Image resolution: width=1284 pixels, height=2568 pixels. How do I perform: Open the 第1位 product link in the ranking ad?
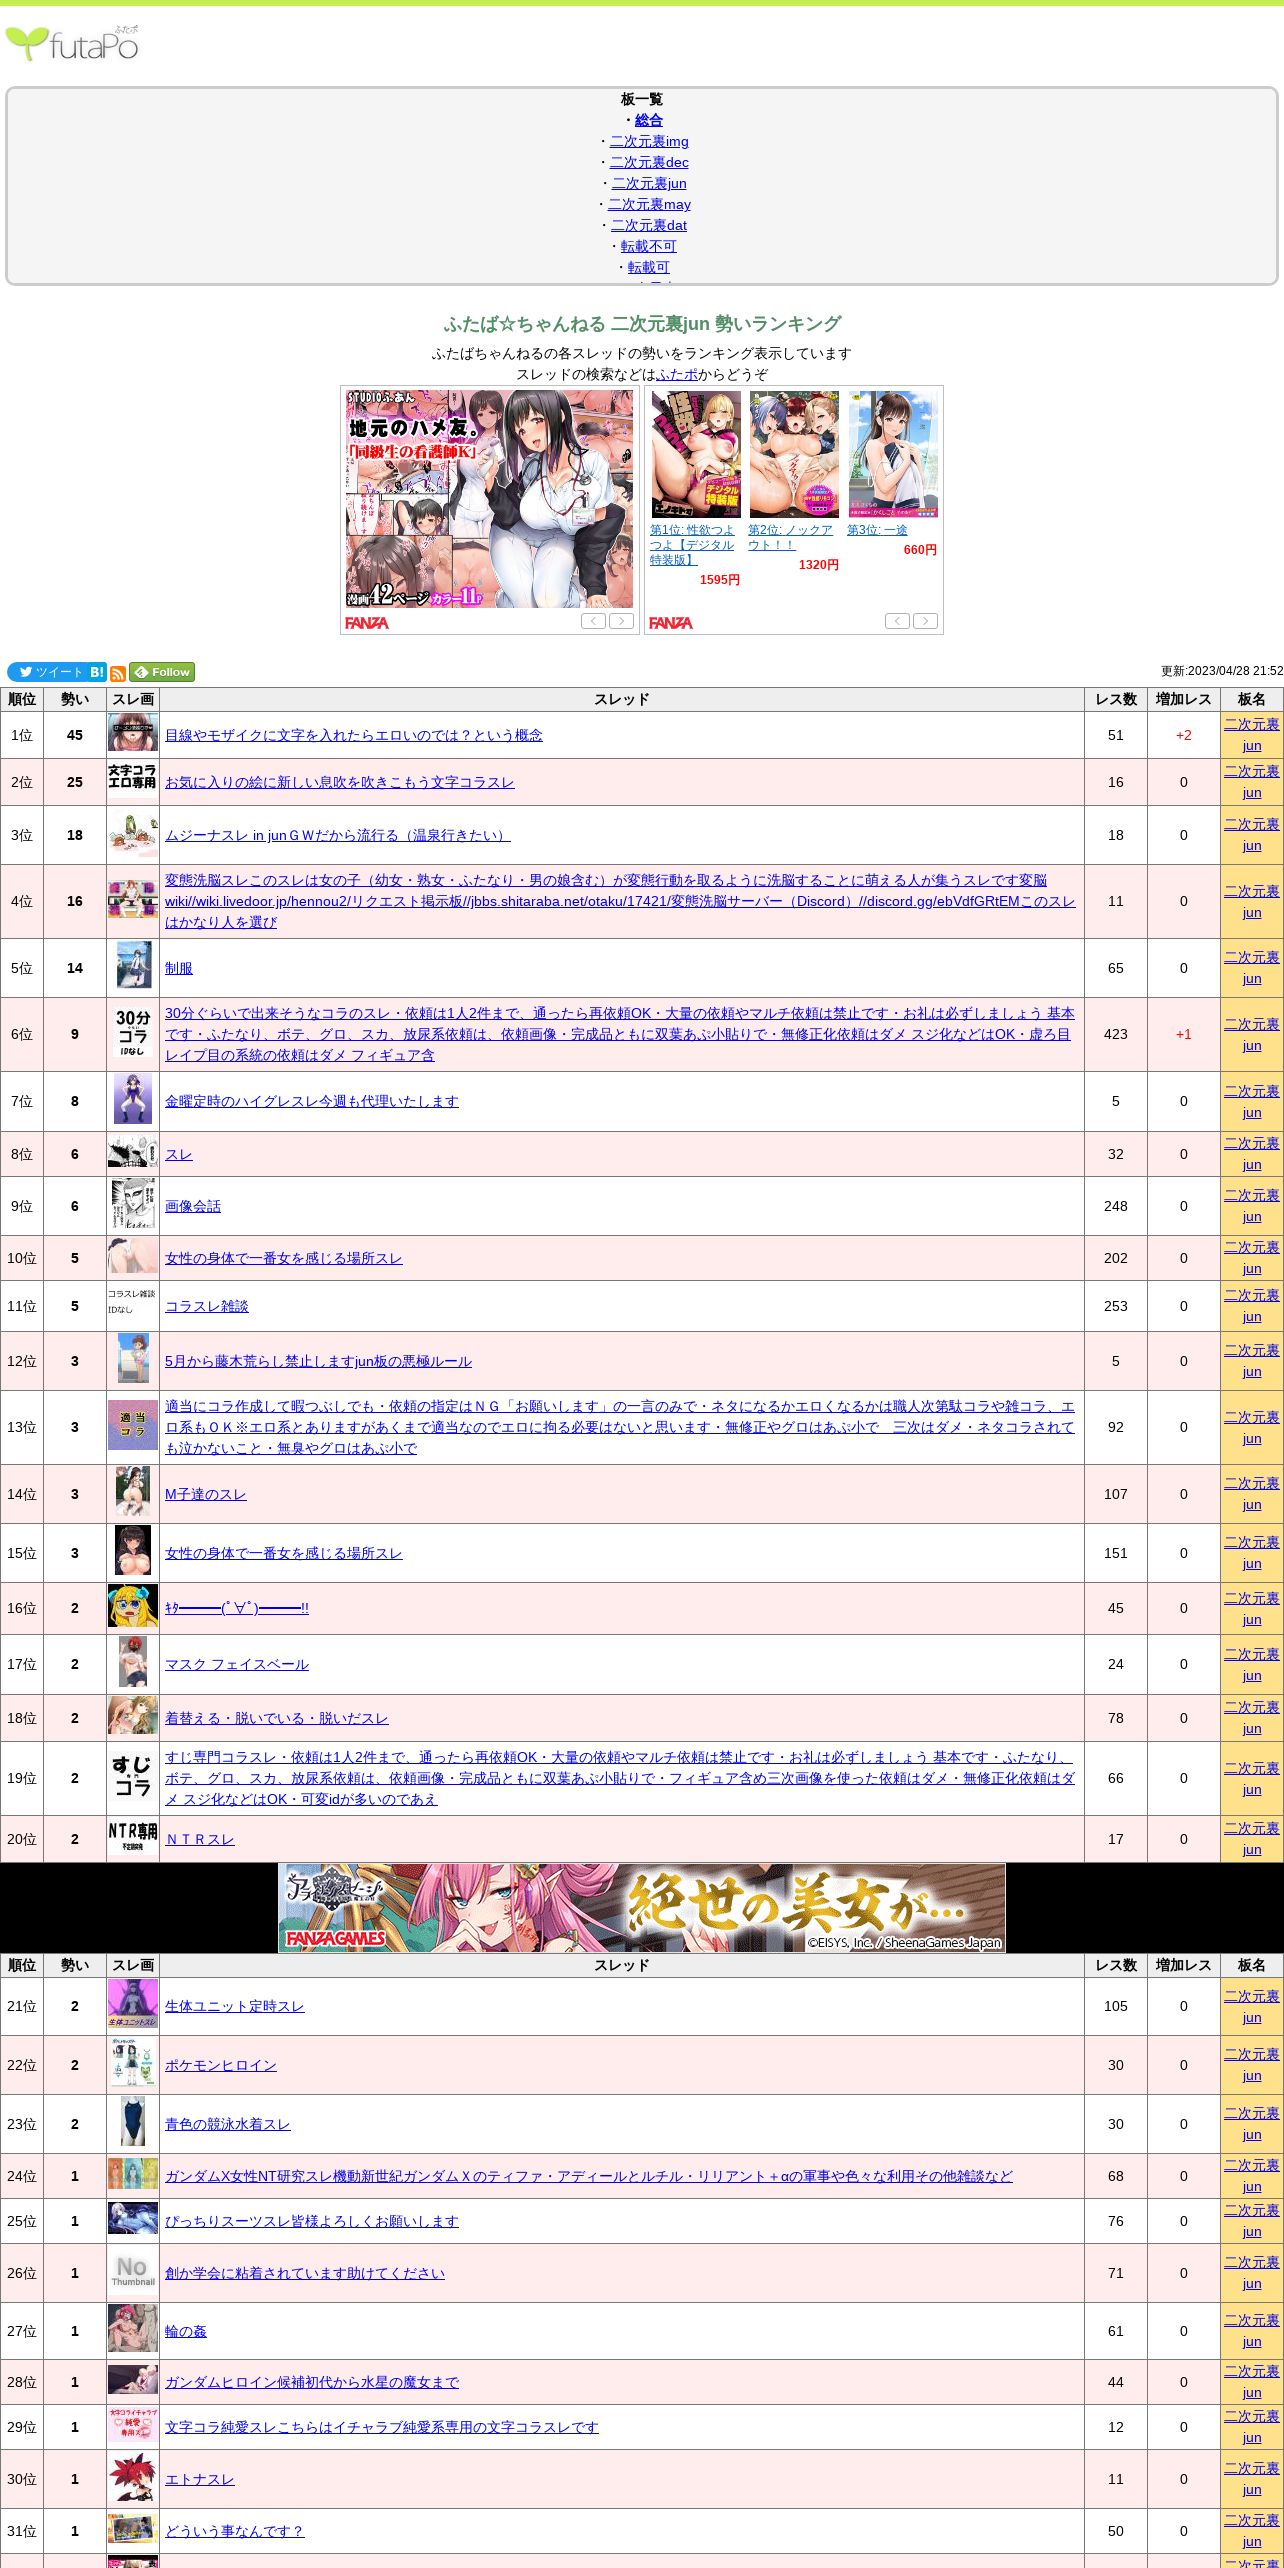(692, 545)
